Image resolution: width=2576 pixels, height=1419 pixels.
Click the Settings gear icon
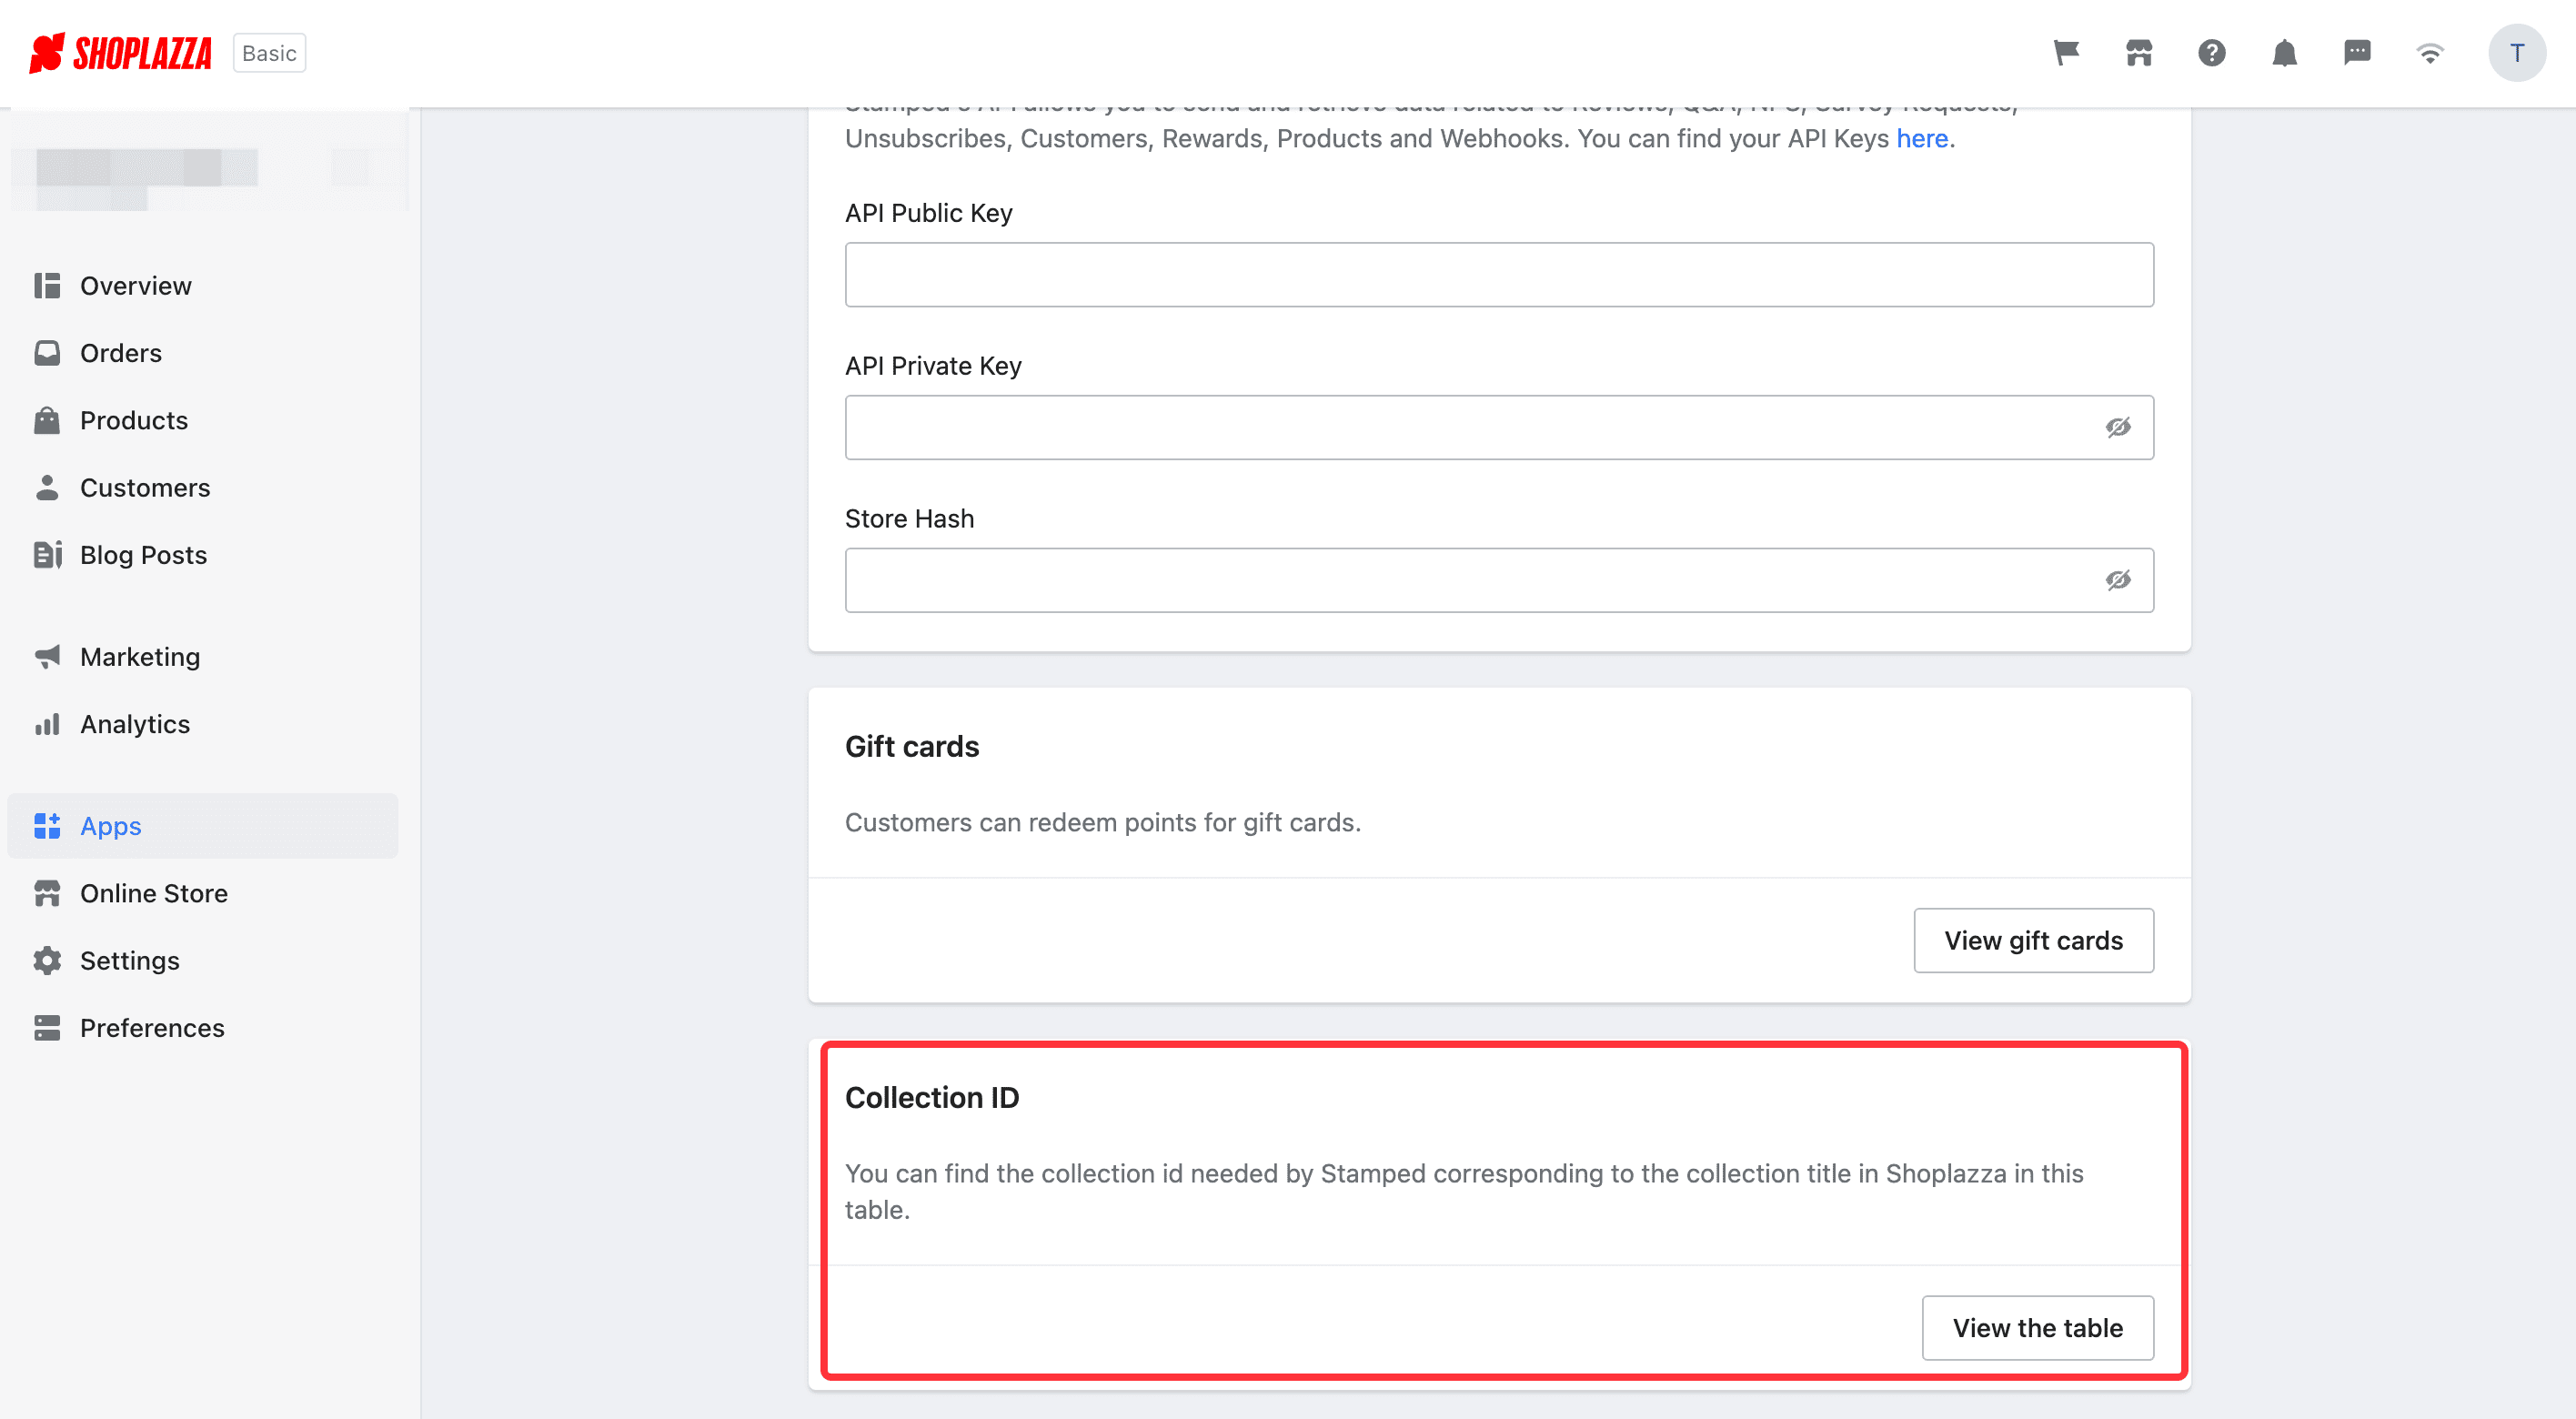[47, 961]
